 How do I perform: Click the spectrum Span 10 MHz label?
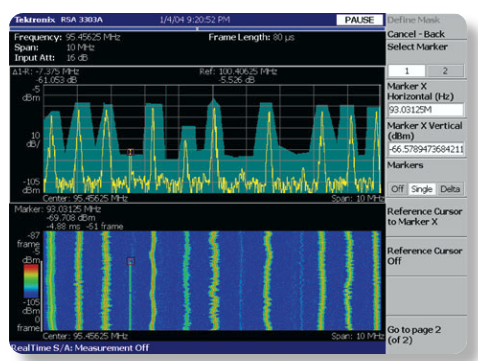tap(358, 199)
